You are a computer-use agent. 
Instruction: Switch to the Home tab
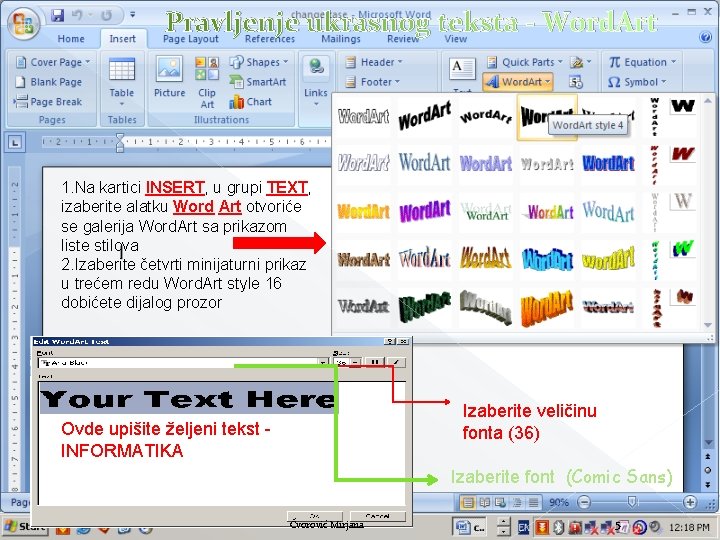[71, 39]
